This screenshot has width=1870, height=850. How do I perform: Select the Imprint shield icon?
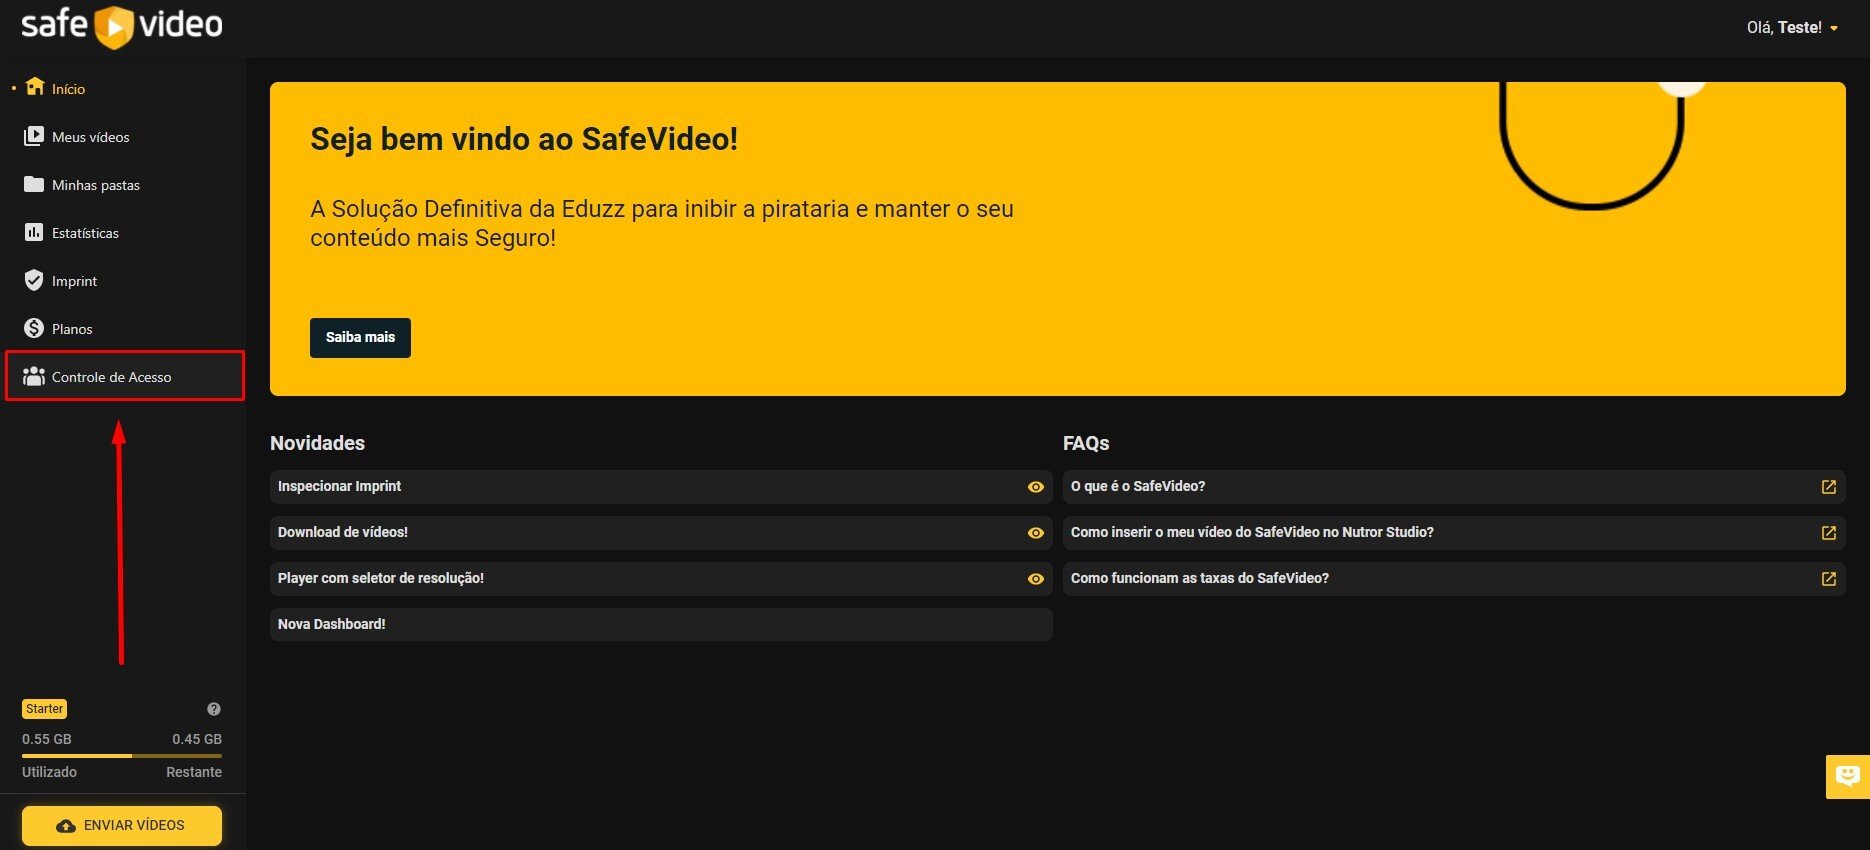tap(34, 280)
